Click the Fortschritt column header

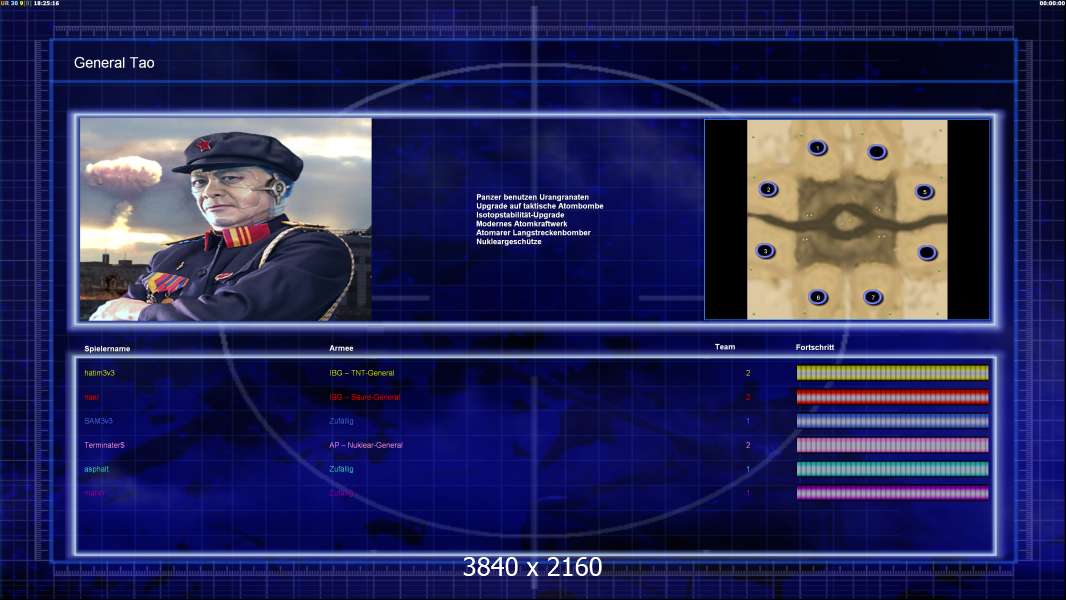pos(814,347)
